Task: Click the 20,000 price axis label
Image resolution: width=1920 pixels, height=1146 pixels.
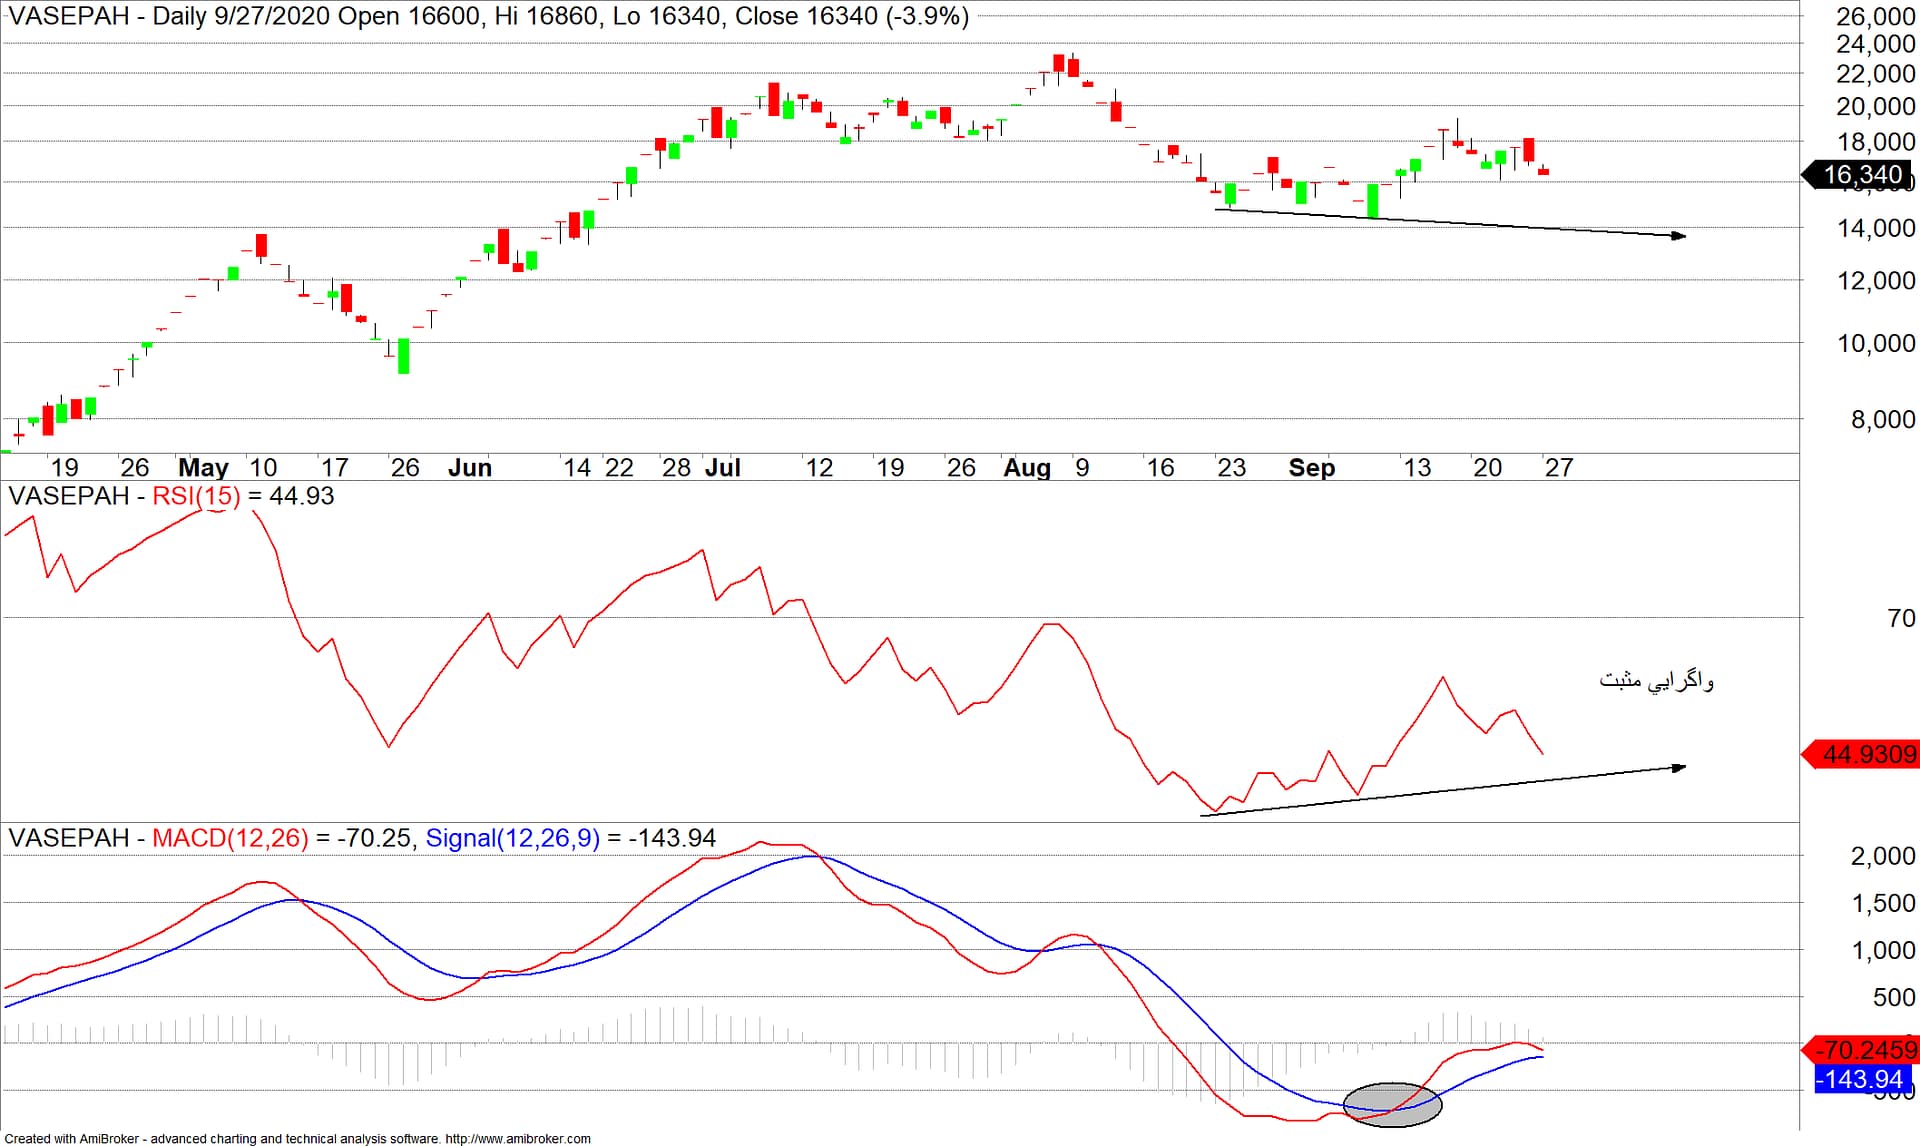Action: [x=1876, y=107]
